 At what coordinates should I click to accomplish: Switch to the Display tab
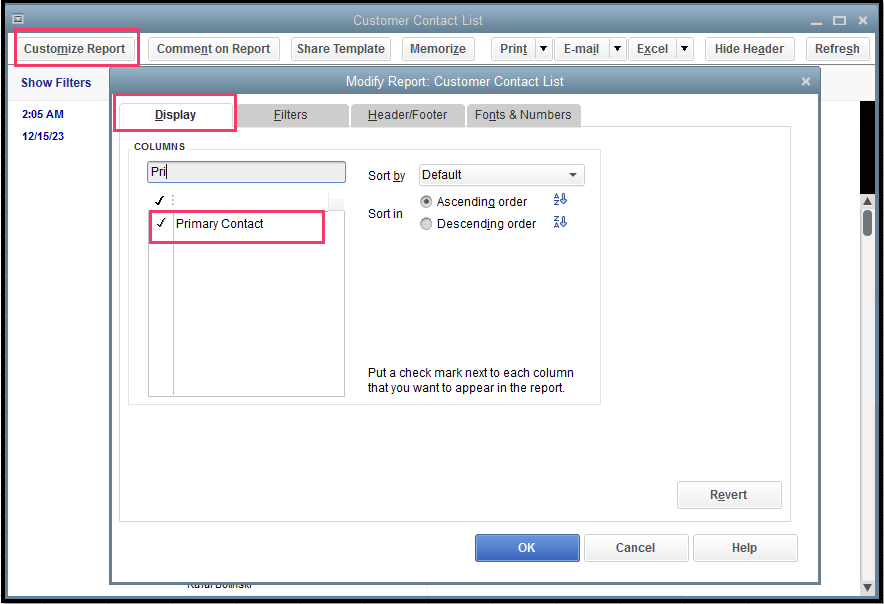tap(175, 115)
